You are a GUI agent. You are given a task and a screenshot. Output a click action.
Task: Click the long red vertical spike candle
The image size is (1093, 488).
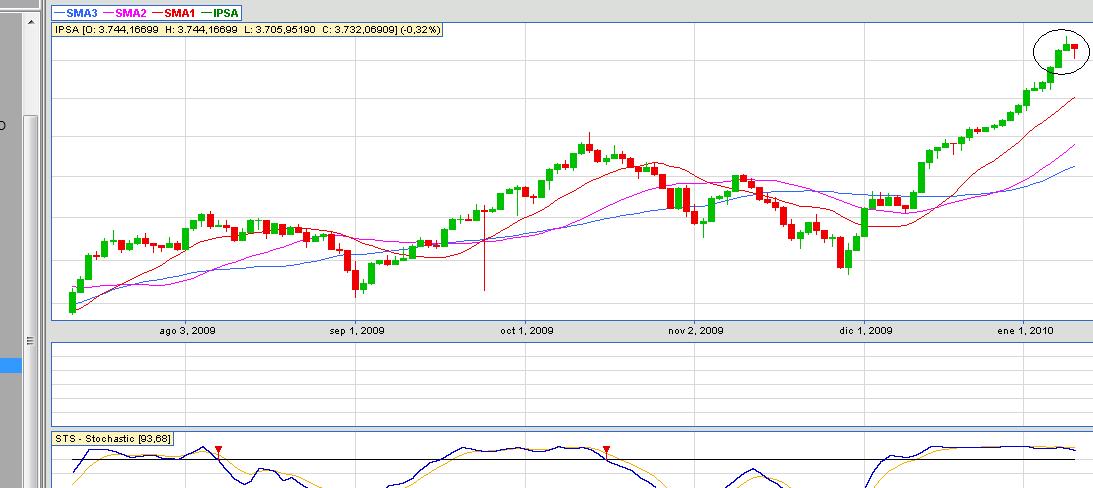484,247
